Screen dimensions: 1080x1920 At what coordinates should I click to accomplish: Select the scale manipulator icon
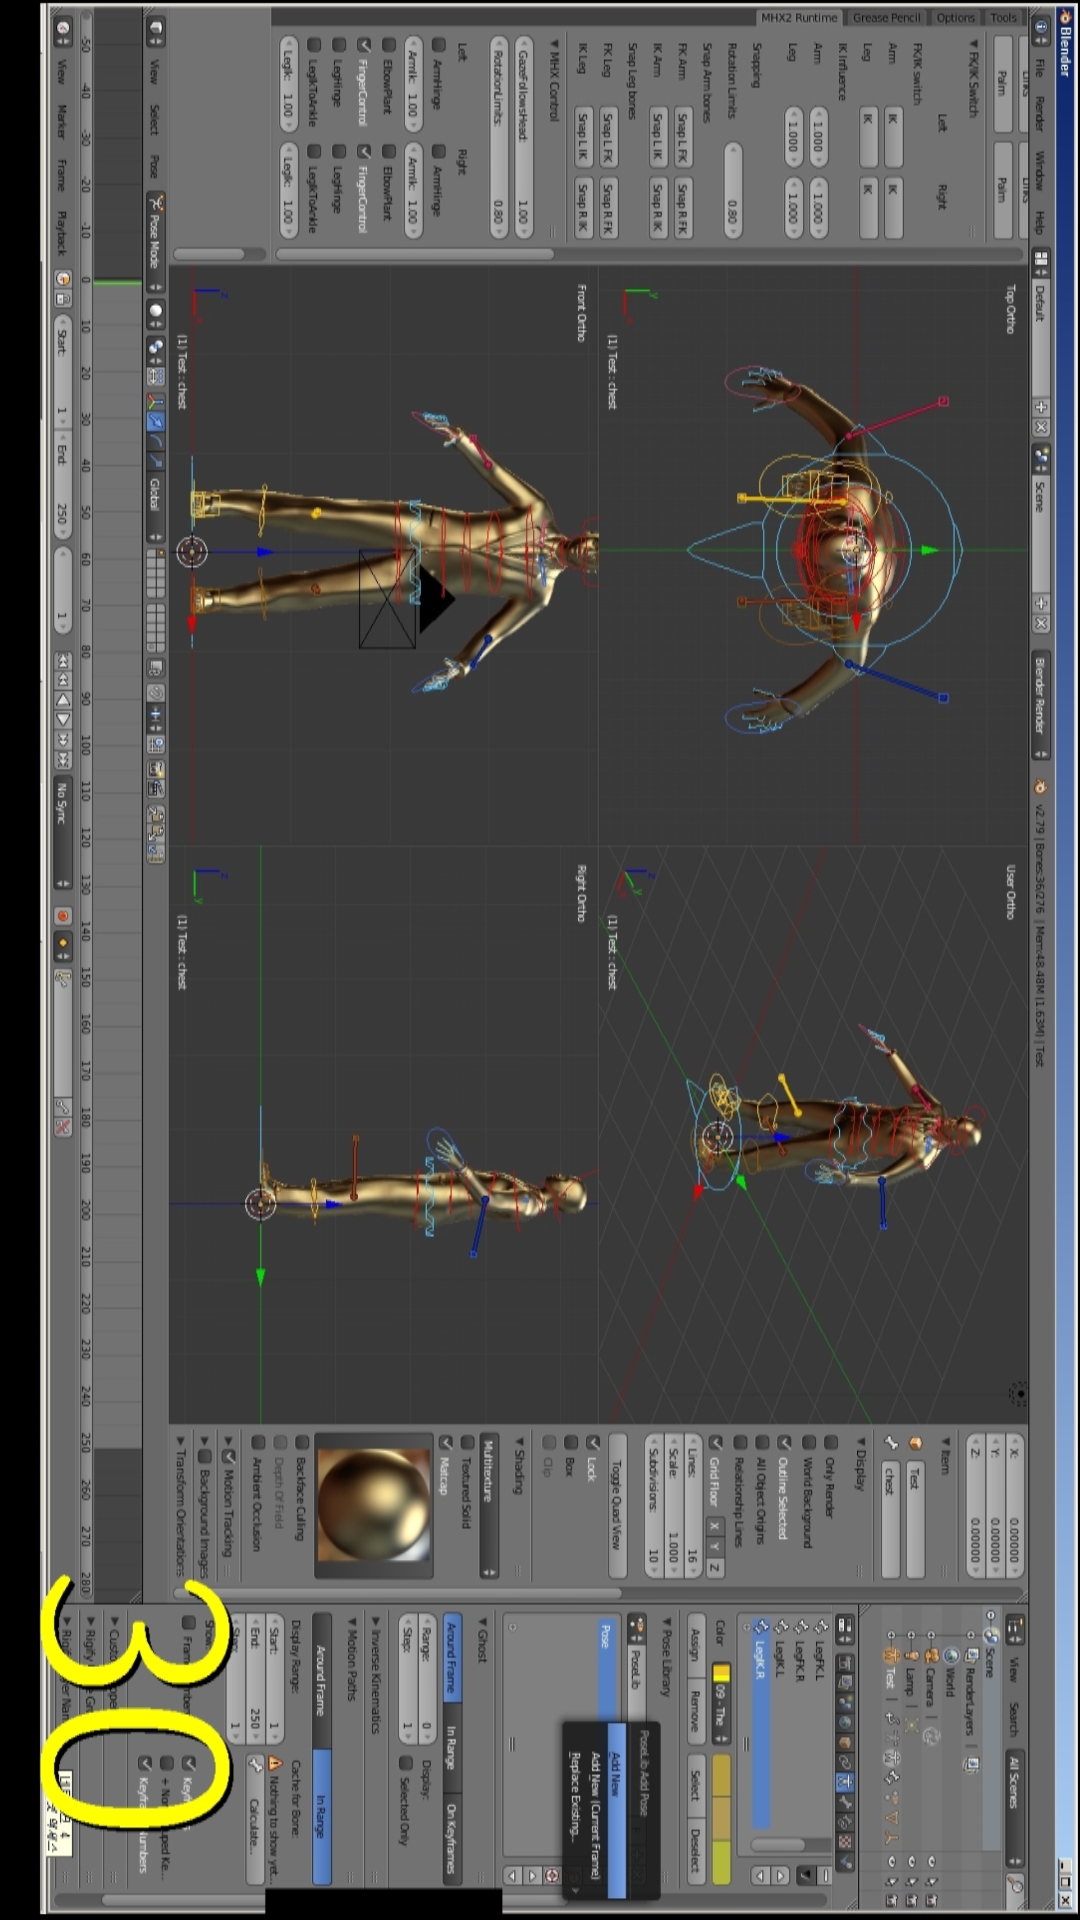[155, 460]
